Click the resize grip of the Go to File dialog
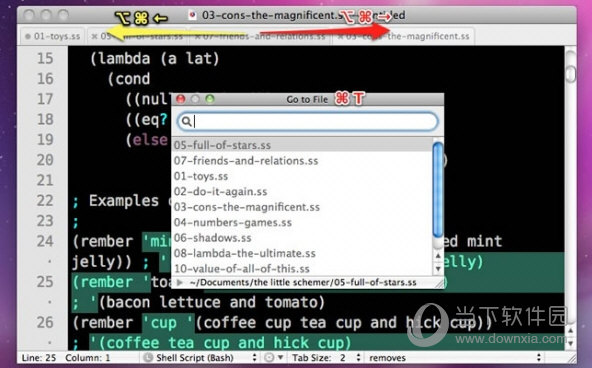592x368 pixels. 439,283
